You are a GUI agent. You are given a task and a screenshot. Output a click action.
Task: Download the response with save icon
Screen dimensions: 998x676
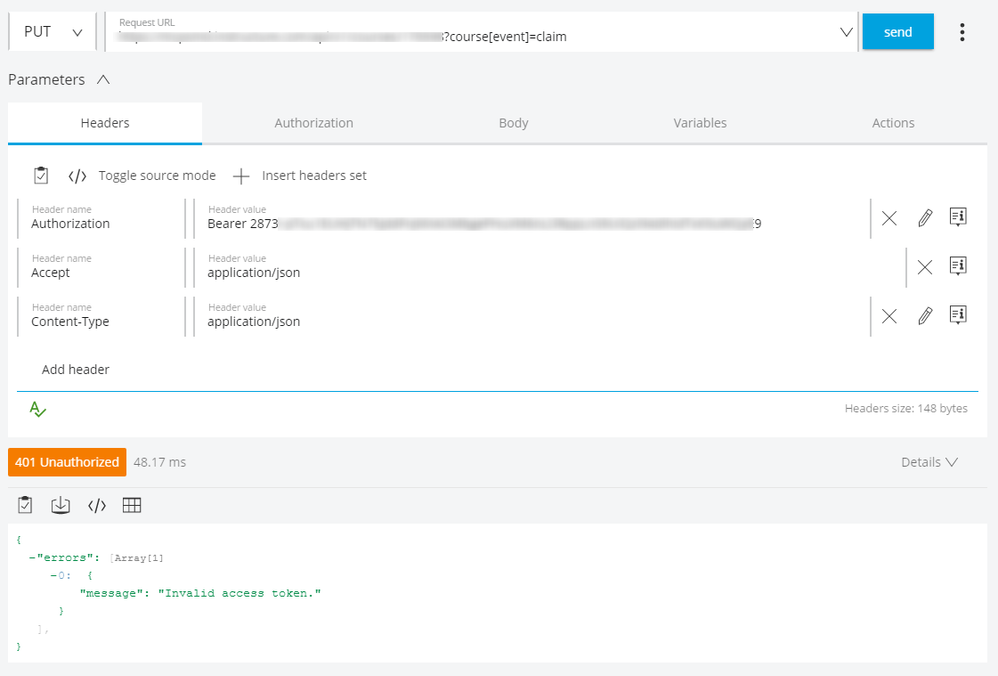pos(61,505)
